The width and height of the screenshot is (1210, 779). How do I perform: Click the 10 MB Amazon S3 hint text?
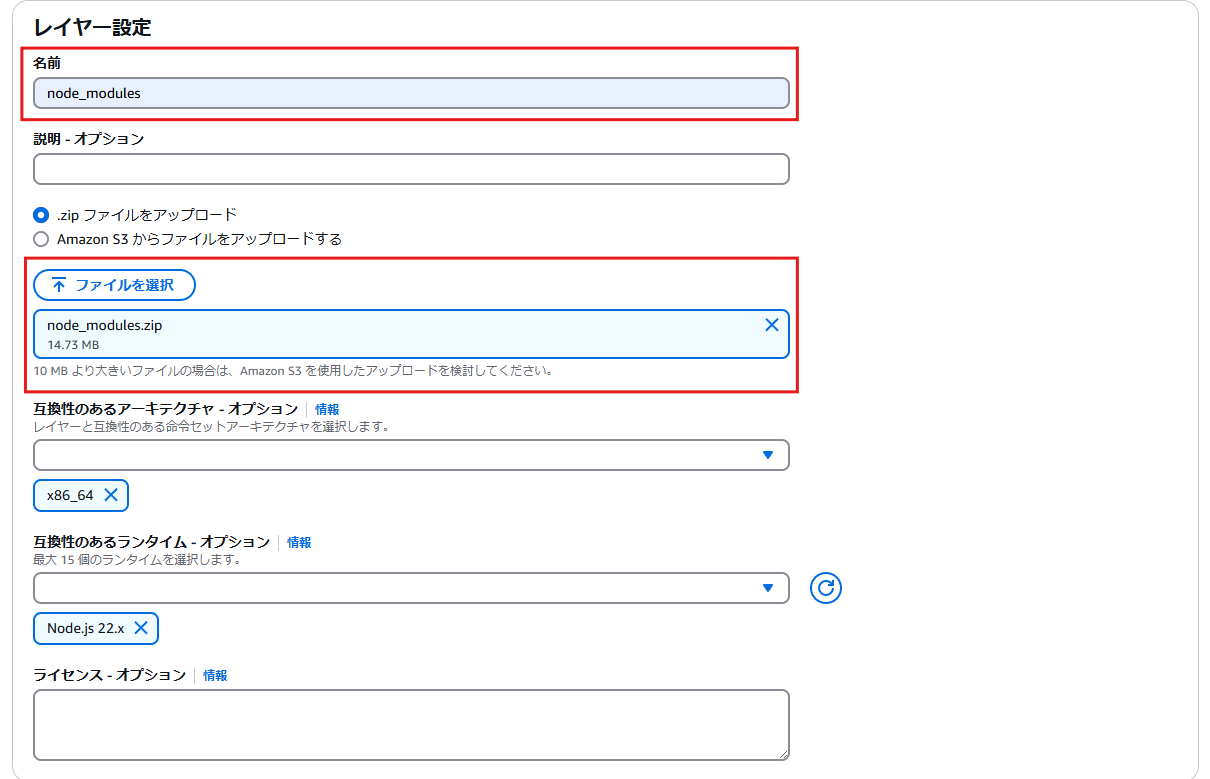coord(293,370)
